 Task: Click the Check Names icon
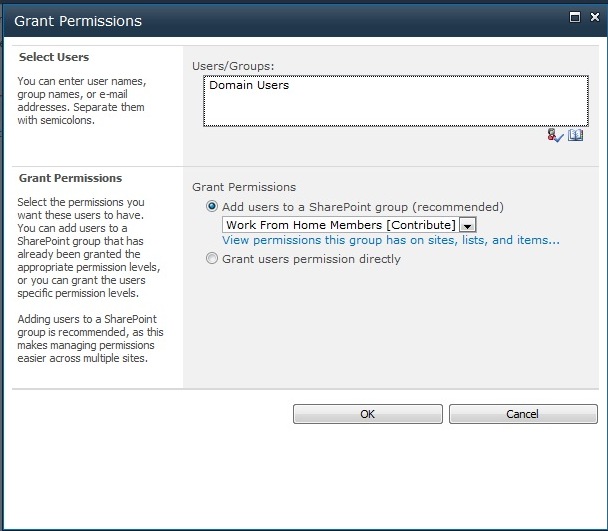click(555, 136)
